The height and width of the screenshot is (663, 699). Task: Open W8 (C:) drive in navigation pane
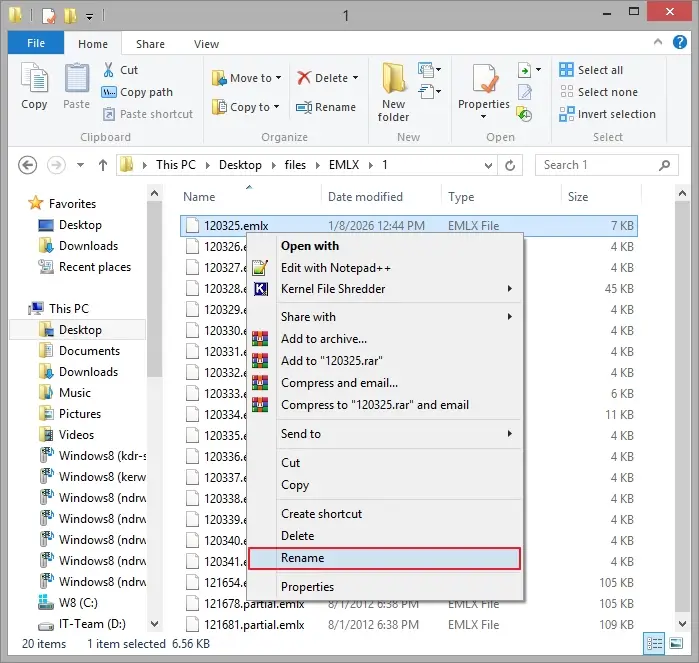pyautogui.click(x=68, y=603)
